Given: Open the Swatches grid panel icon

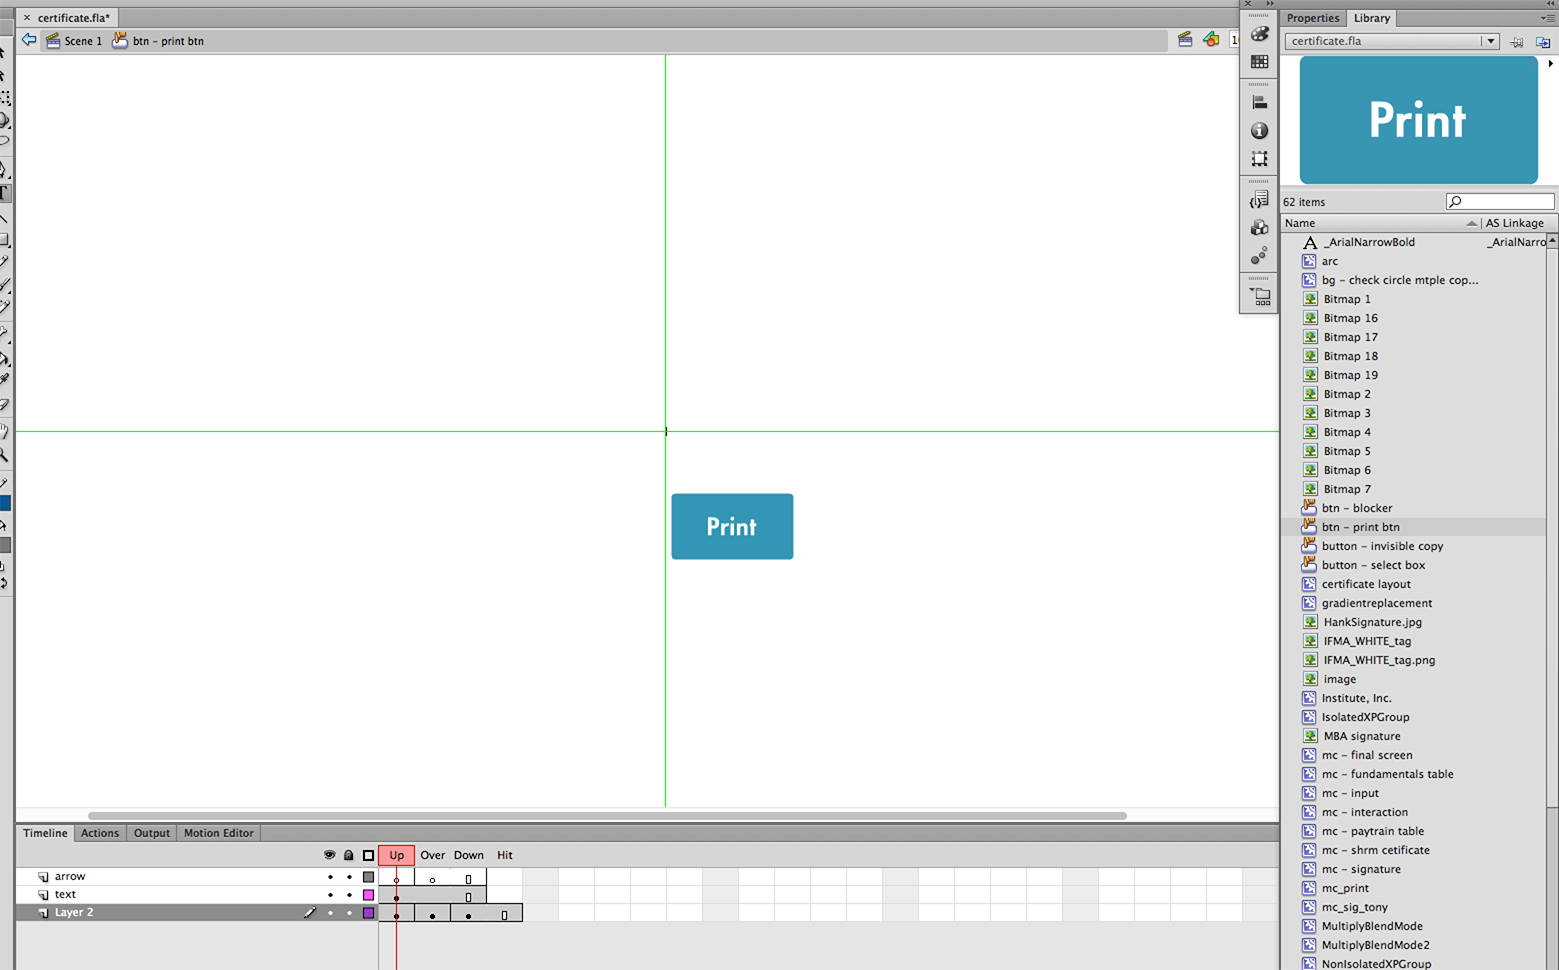Looking at the screenshot, I should tap(1259, 62).
